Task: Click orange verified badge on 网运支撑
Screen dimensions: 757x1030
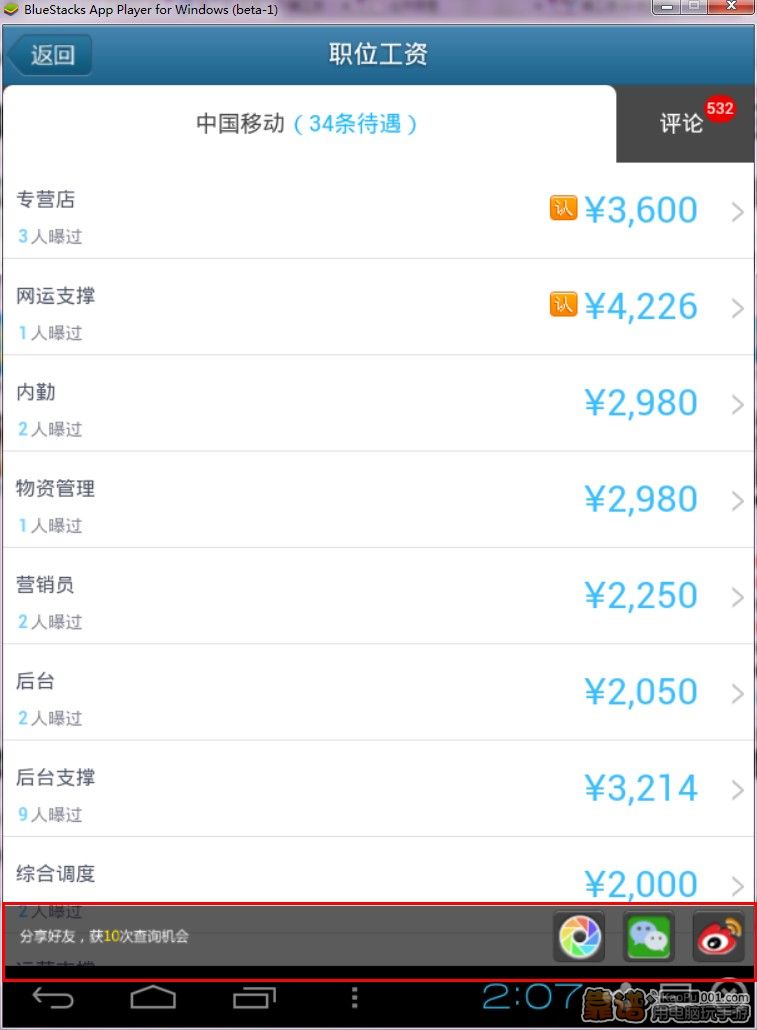Action: point(563,304)
